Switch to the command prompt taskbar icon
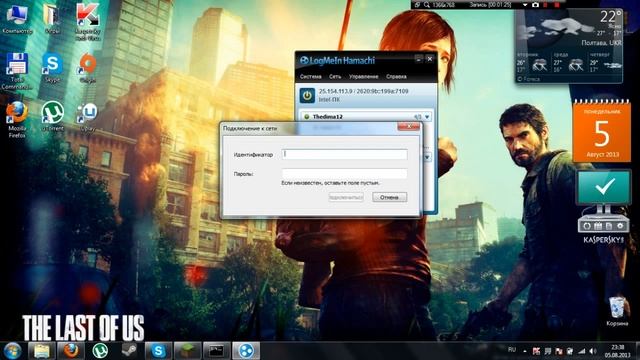The height and width of the screenshot is (360, 640). pos(217,351)
